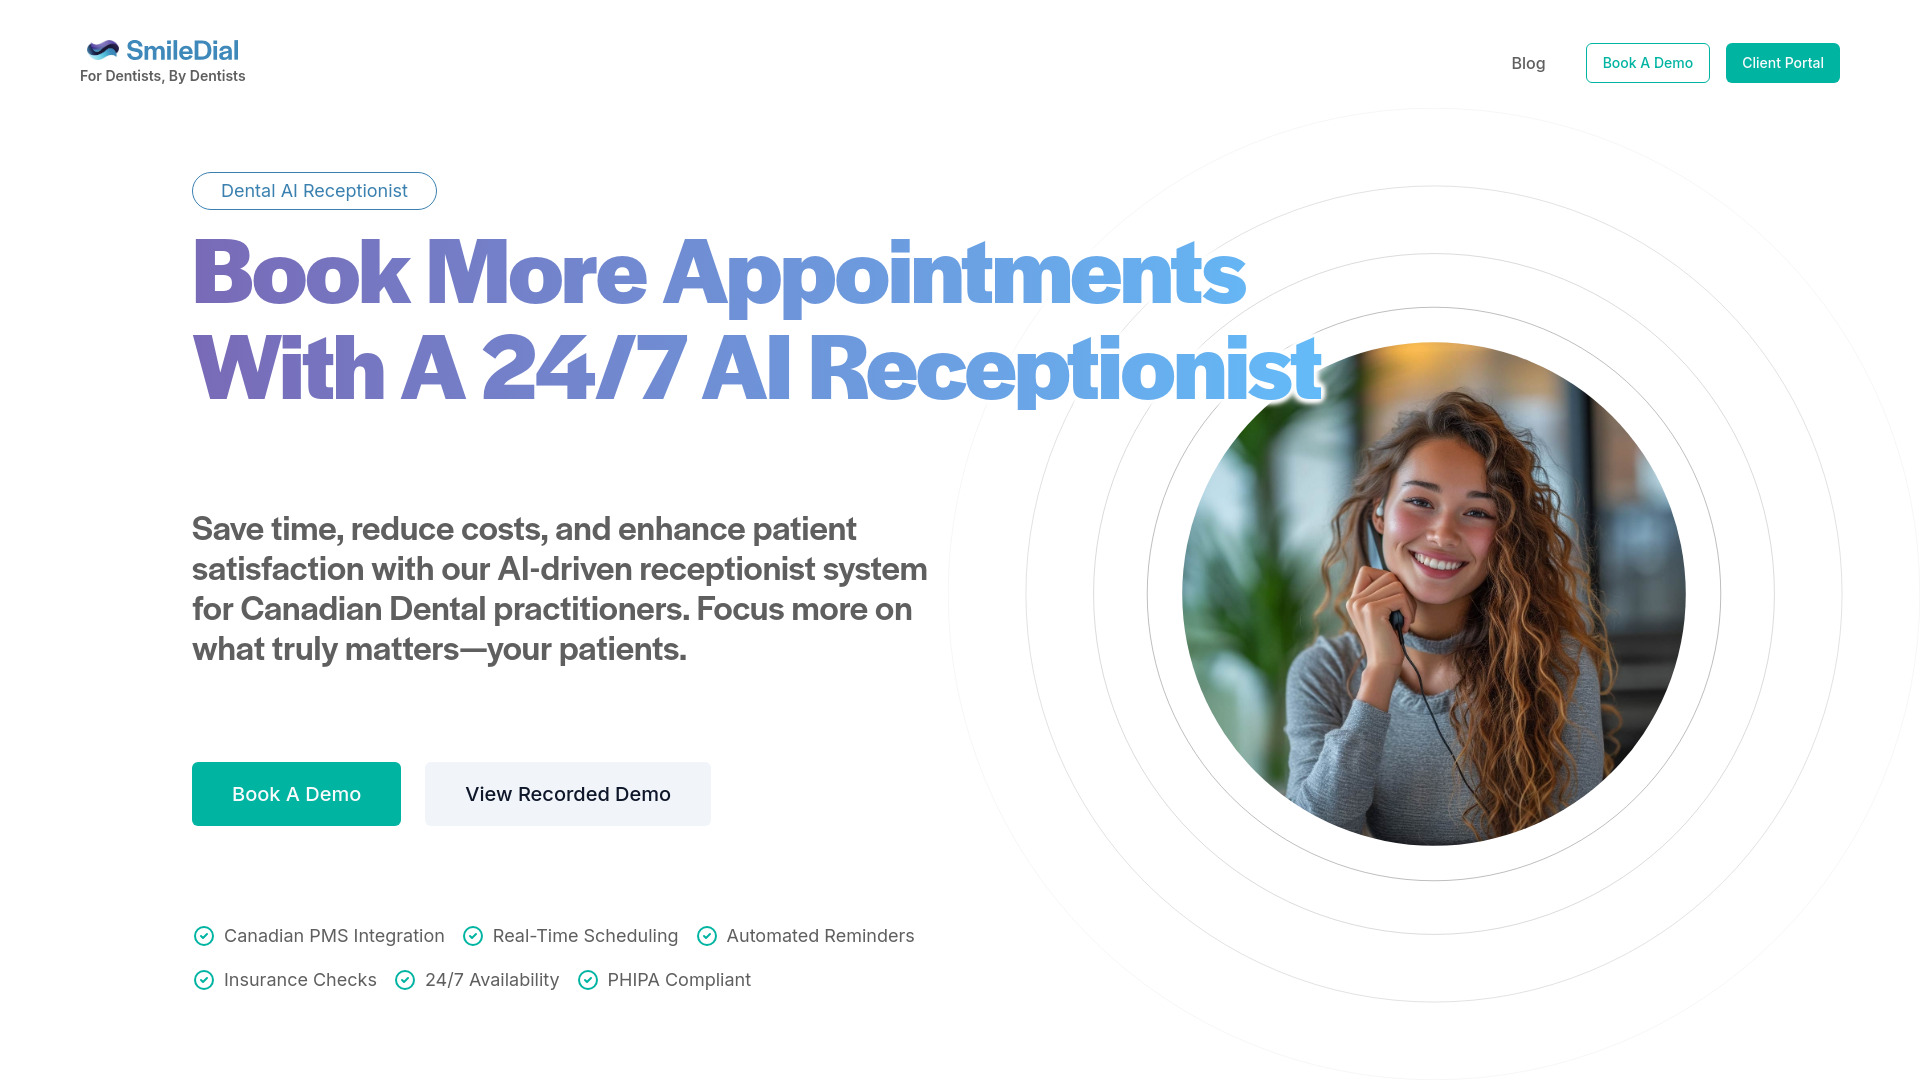This screenshot has width=1920, height=1080.
Task: Click the Insurance Checks checkmark icon
Action: coord(203,978)
